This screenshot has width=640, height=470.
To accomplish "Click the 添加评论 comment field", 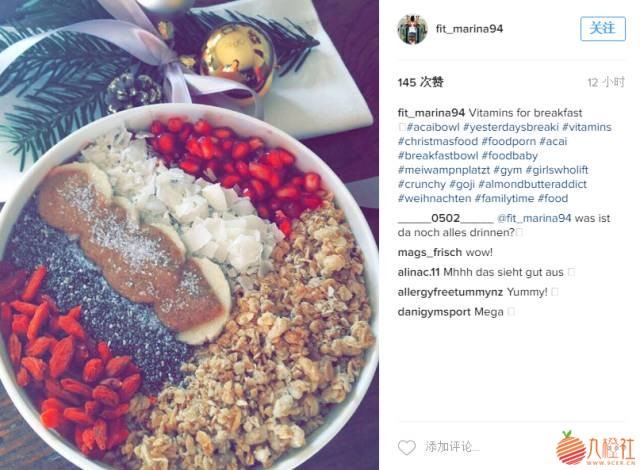I will pos(452,447).
